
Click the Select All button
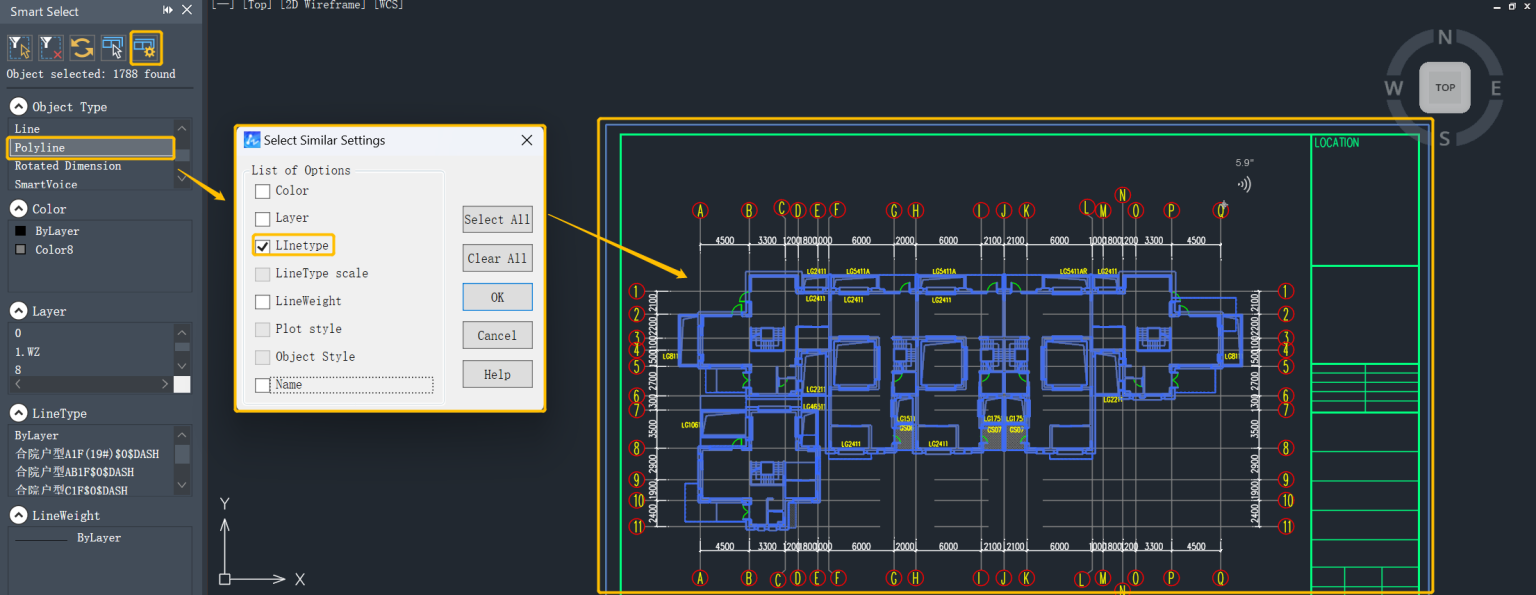tap(497, 219)
